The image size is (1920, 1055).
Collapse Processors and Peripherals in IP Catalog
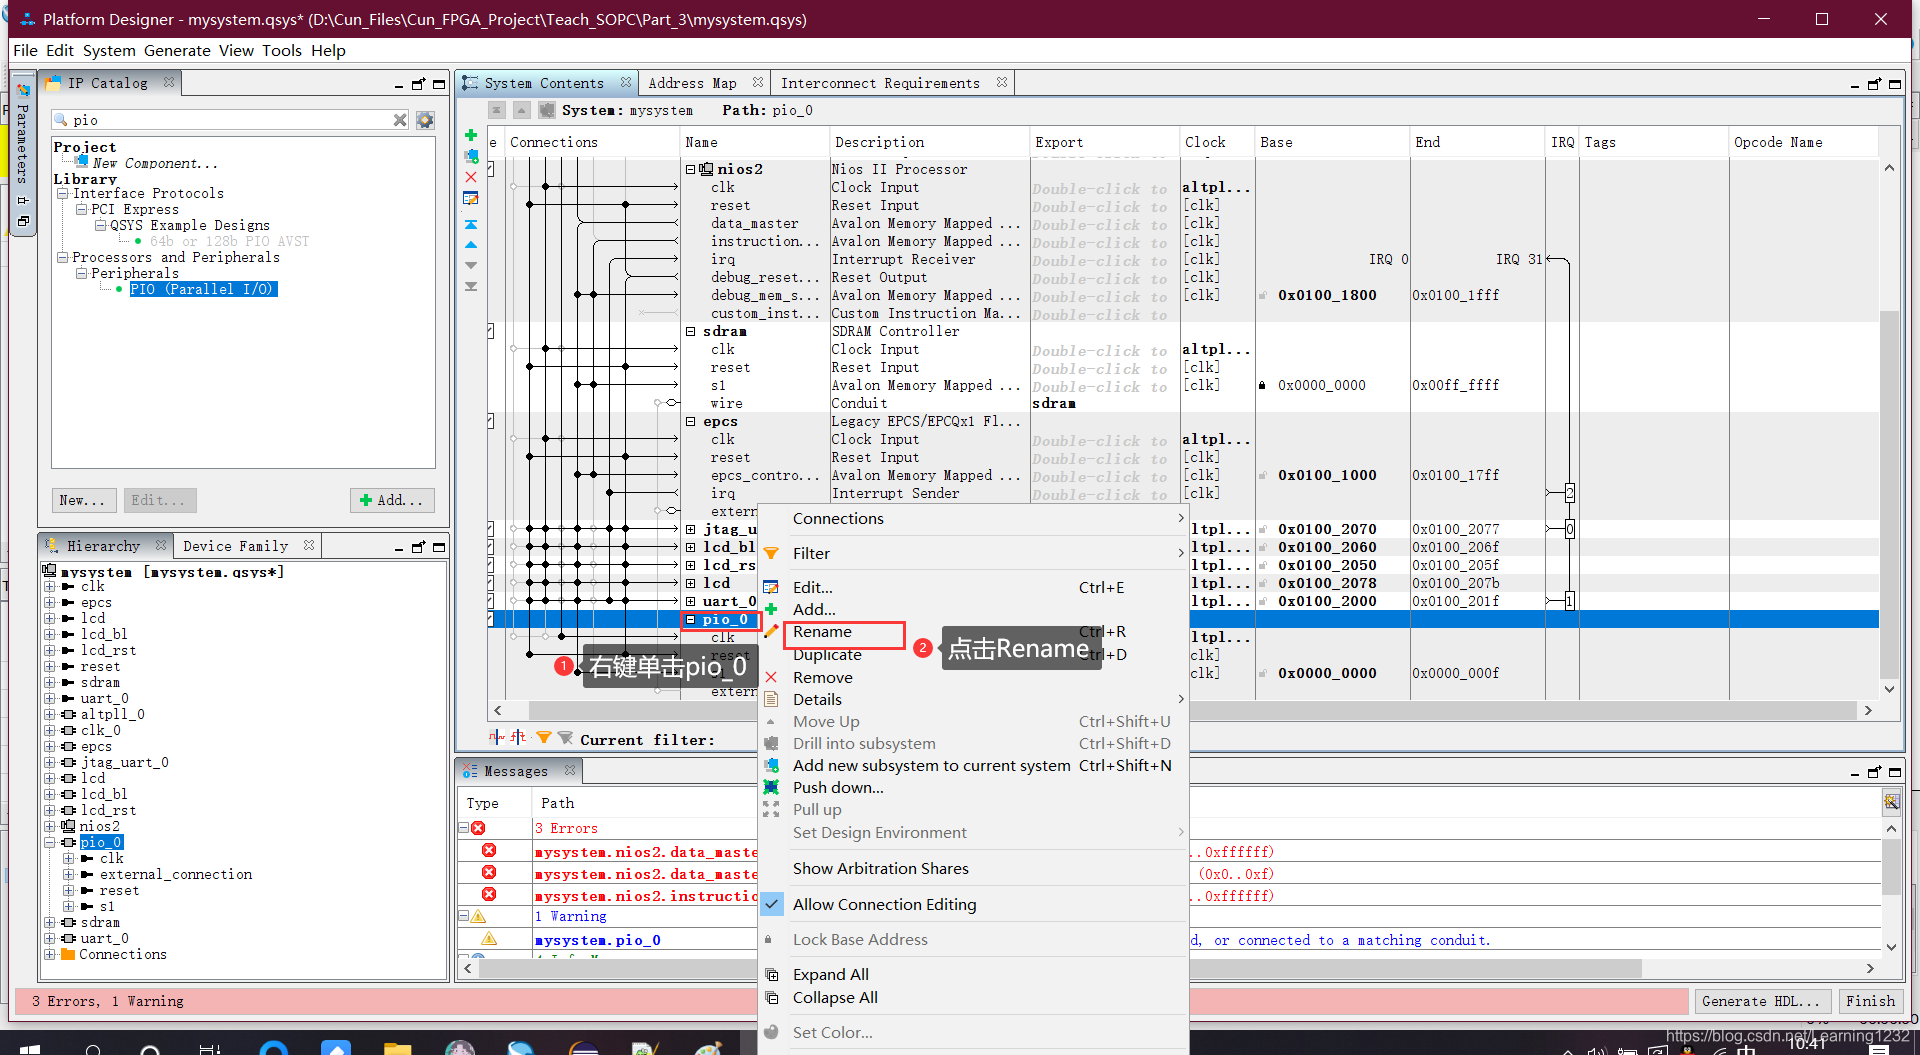click(63, 257)
